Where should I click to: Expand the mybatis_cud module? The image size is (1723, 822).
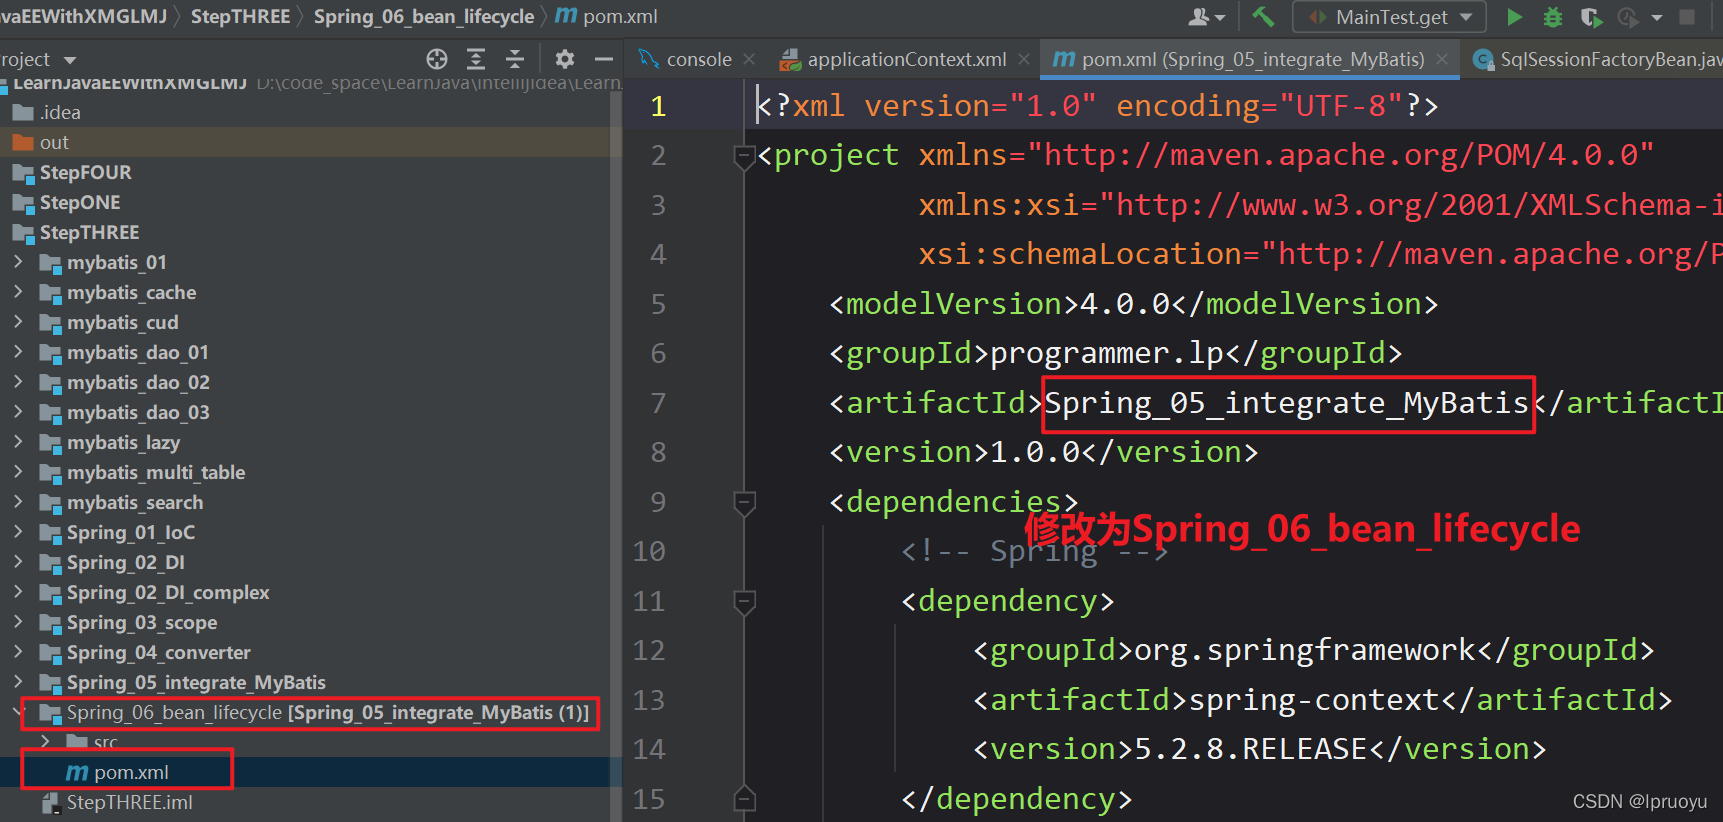18,322
